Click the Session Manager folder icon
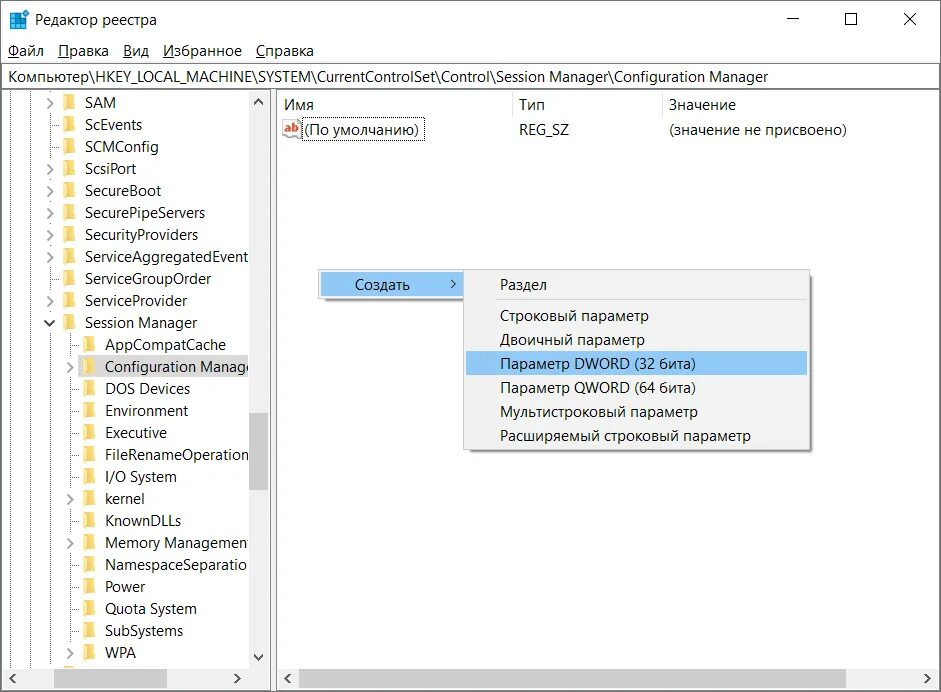The width and height of the screenshot is (941, 692). pyautogui.click(x=69, y=323)
